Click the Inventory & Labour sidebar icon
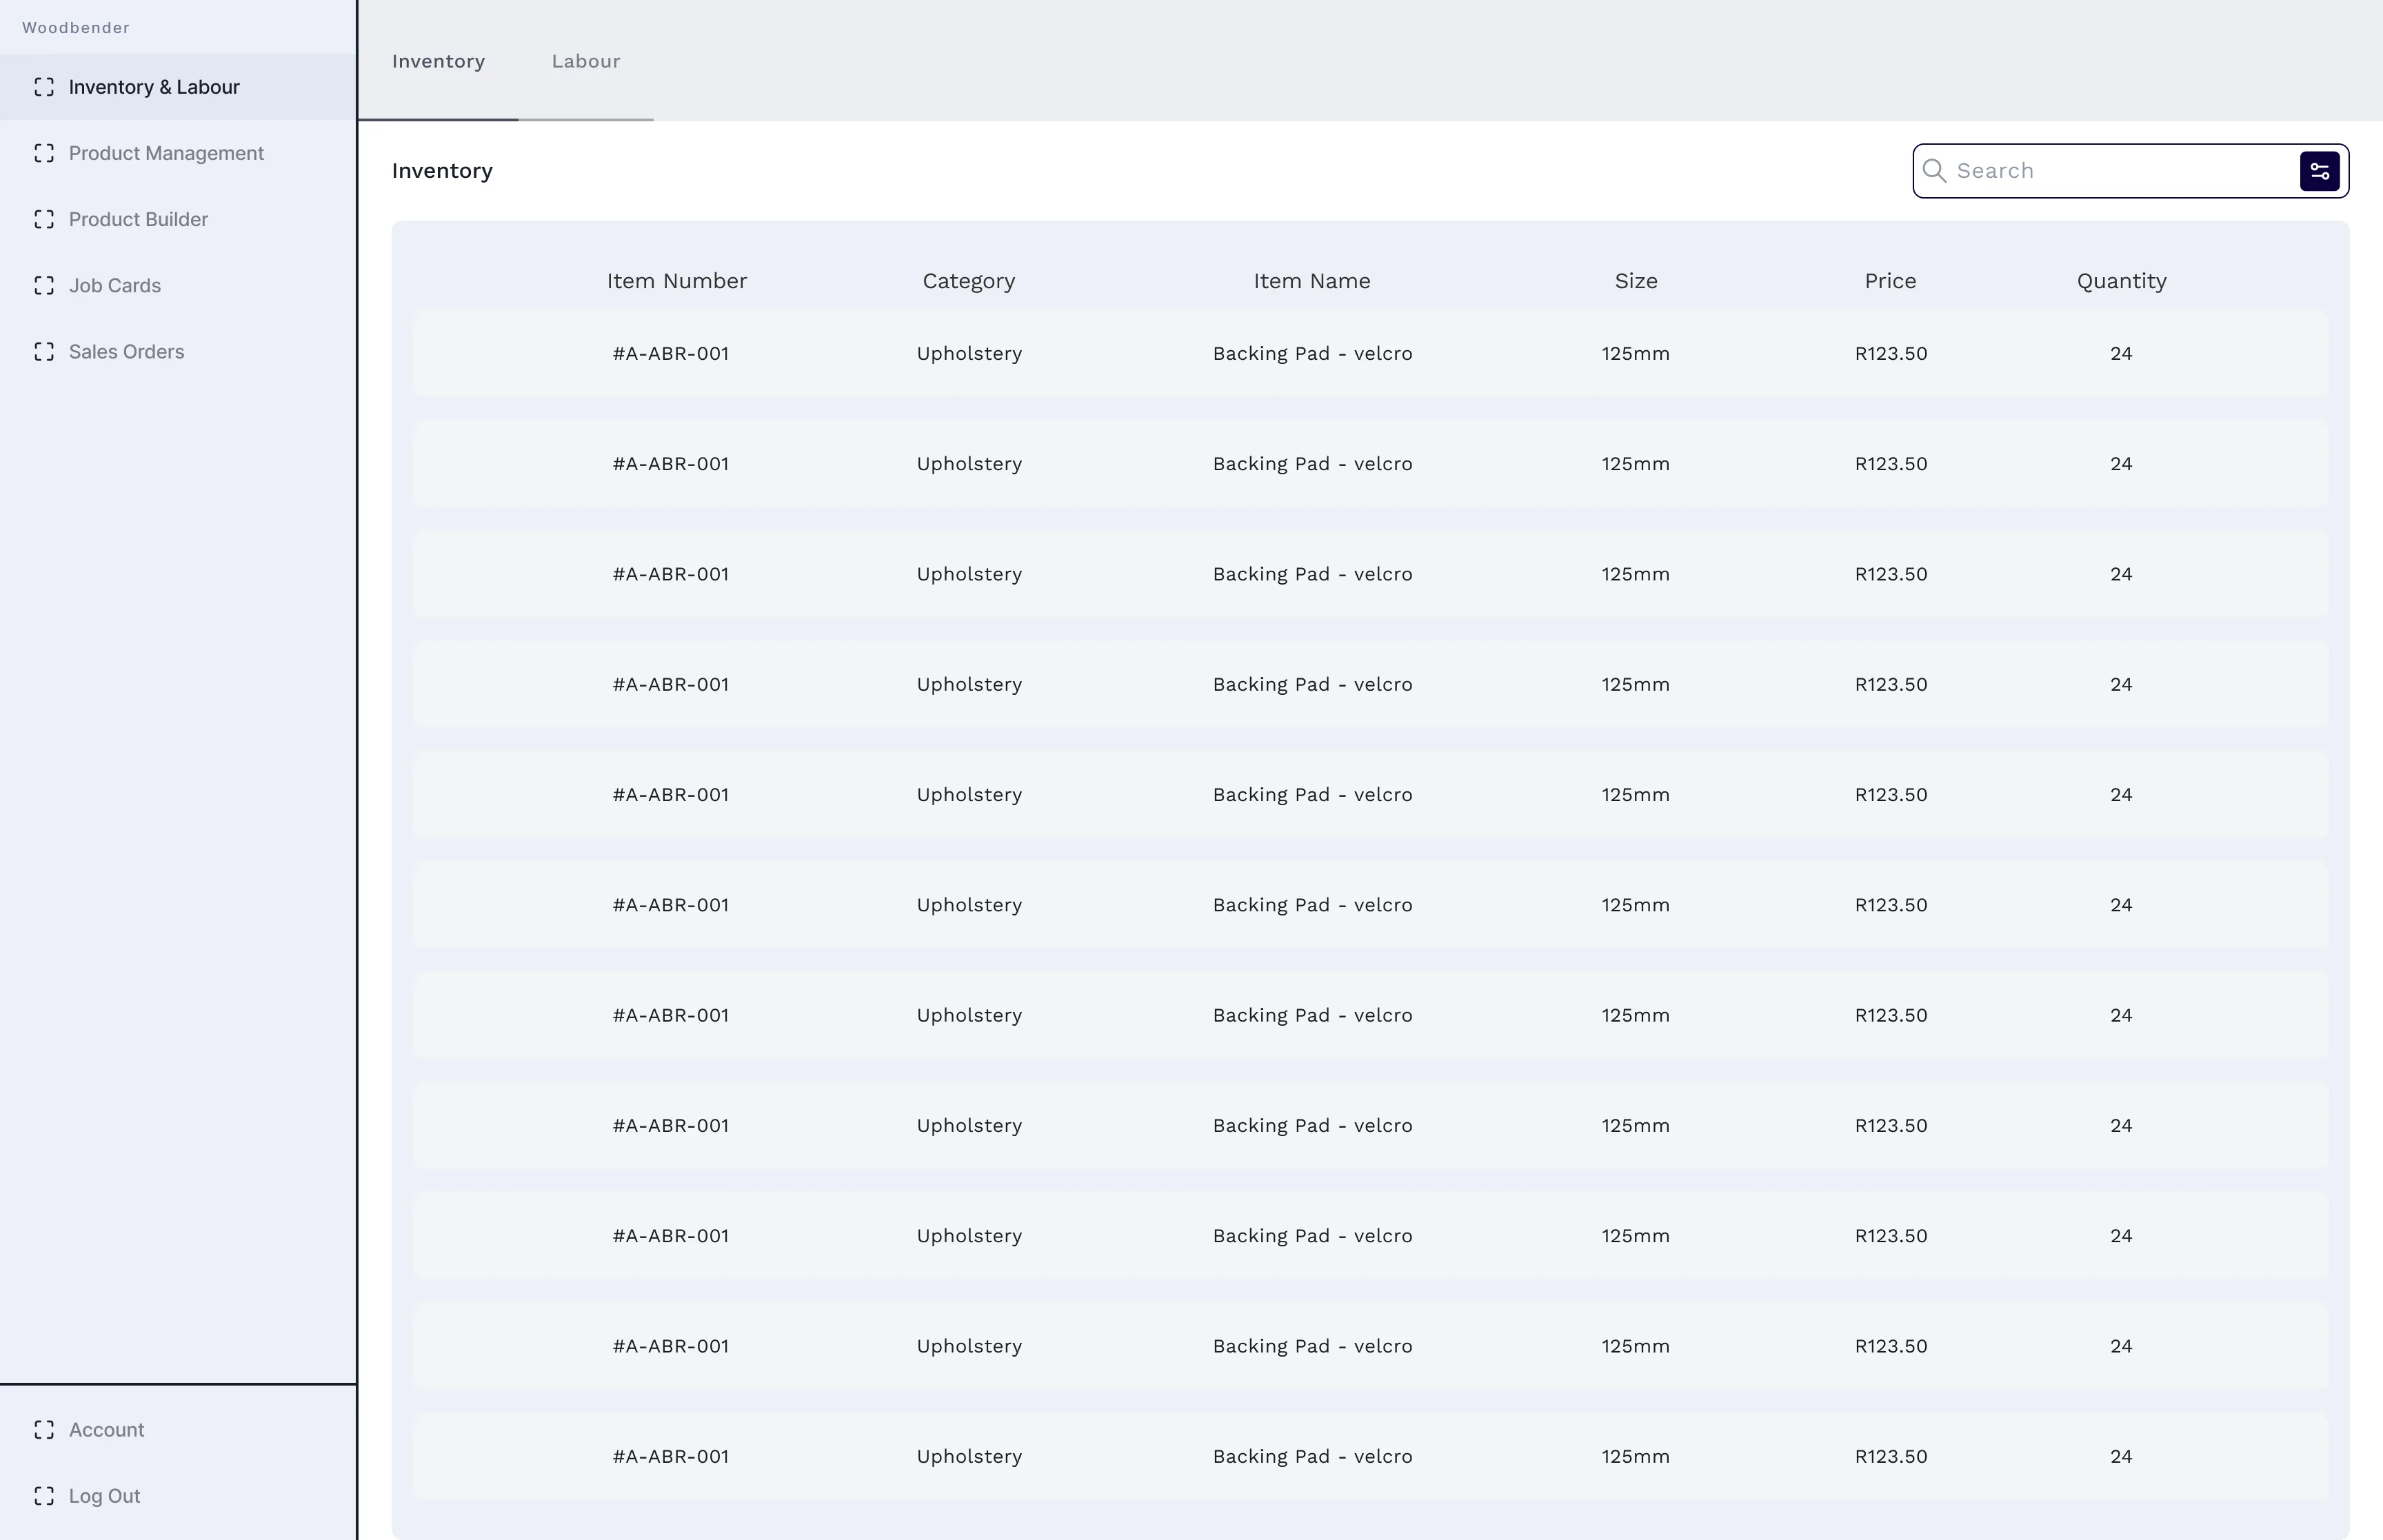 tap(44, 87)
